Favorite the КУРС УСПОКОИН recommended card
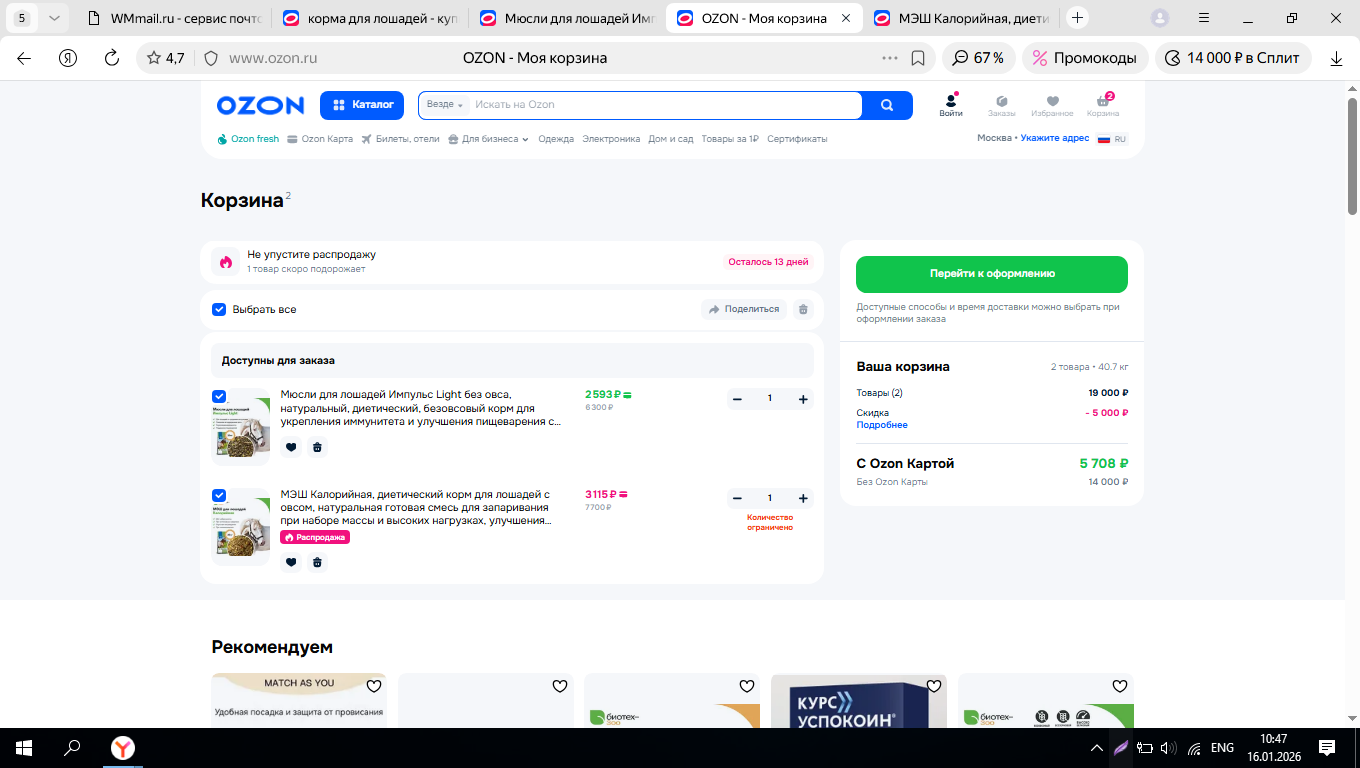 [933, 686]
